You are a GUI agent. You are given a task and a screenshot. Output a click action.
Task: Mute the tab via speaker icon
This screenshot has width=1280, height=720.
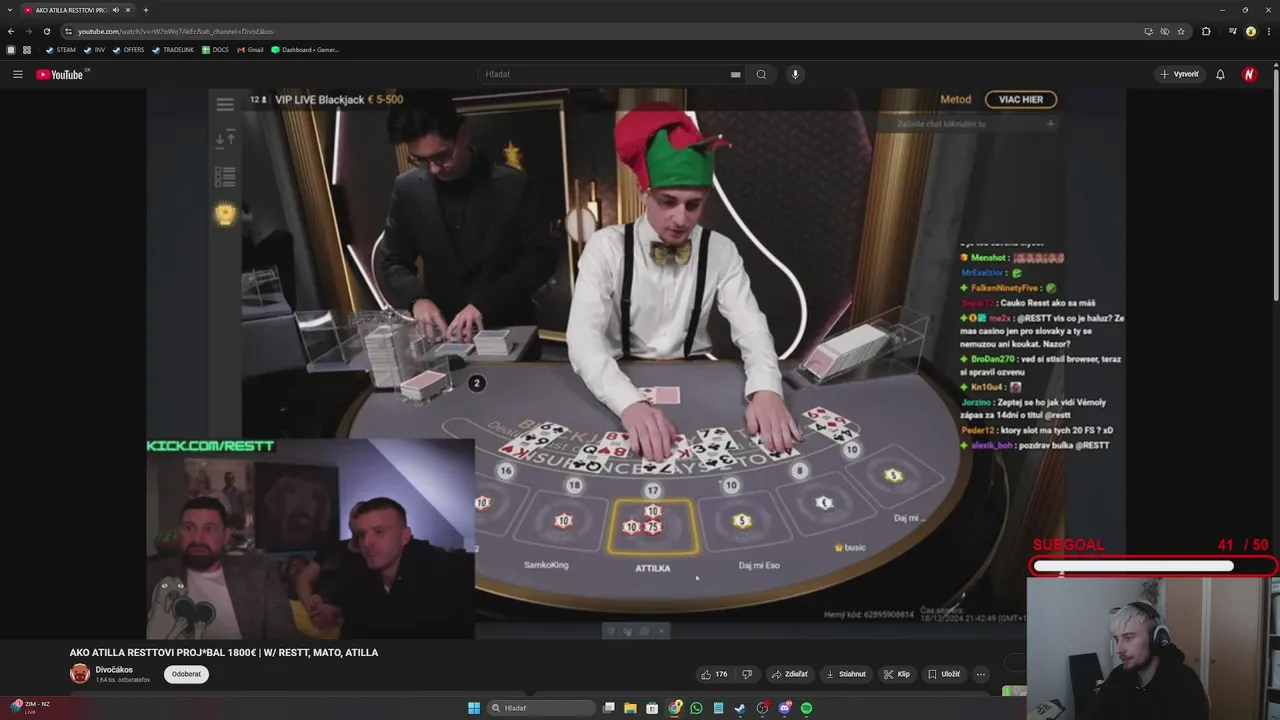116,10
